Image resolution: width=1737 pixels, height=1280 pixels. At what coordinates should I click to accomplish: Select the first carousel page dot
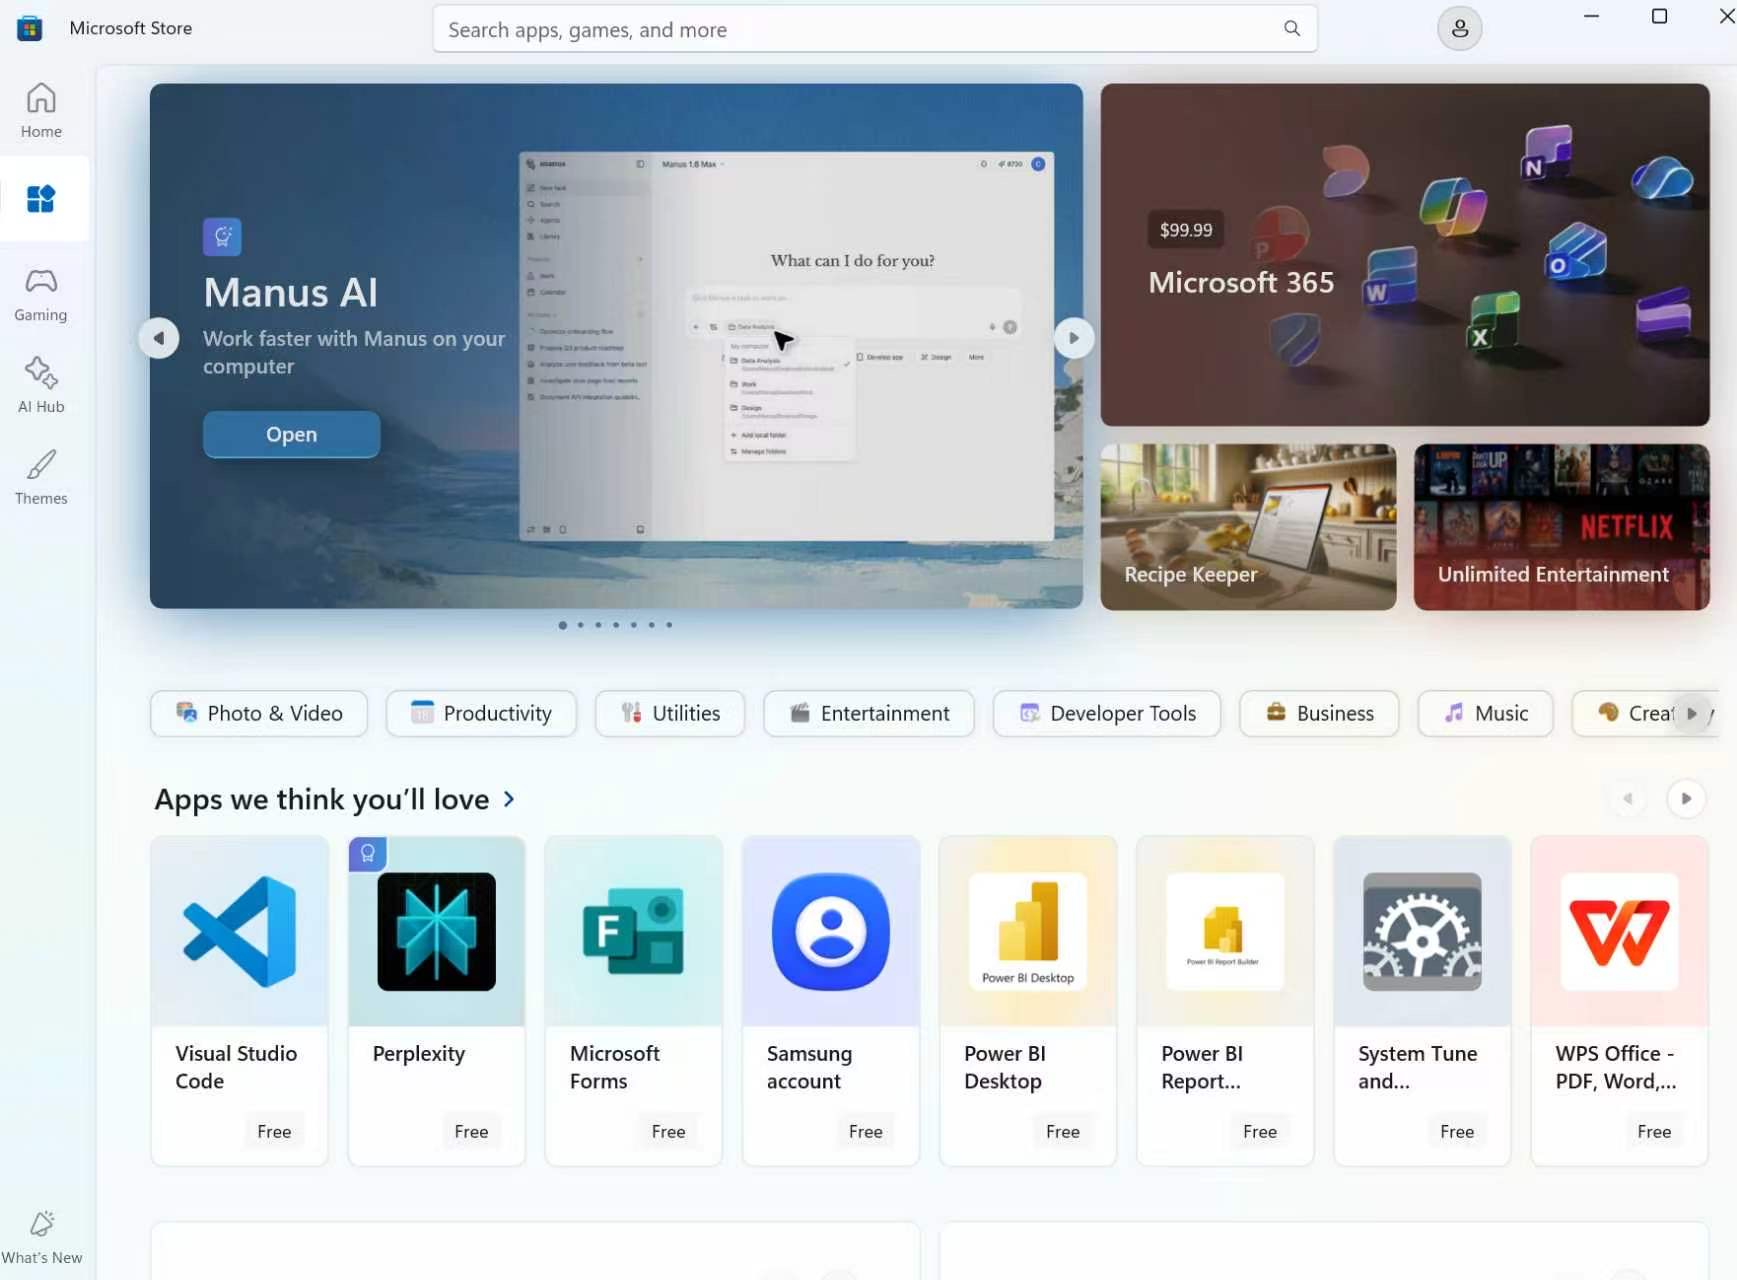click(x=563, y=625)
